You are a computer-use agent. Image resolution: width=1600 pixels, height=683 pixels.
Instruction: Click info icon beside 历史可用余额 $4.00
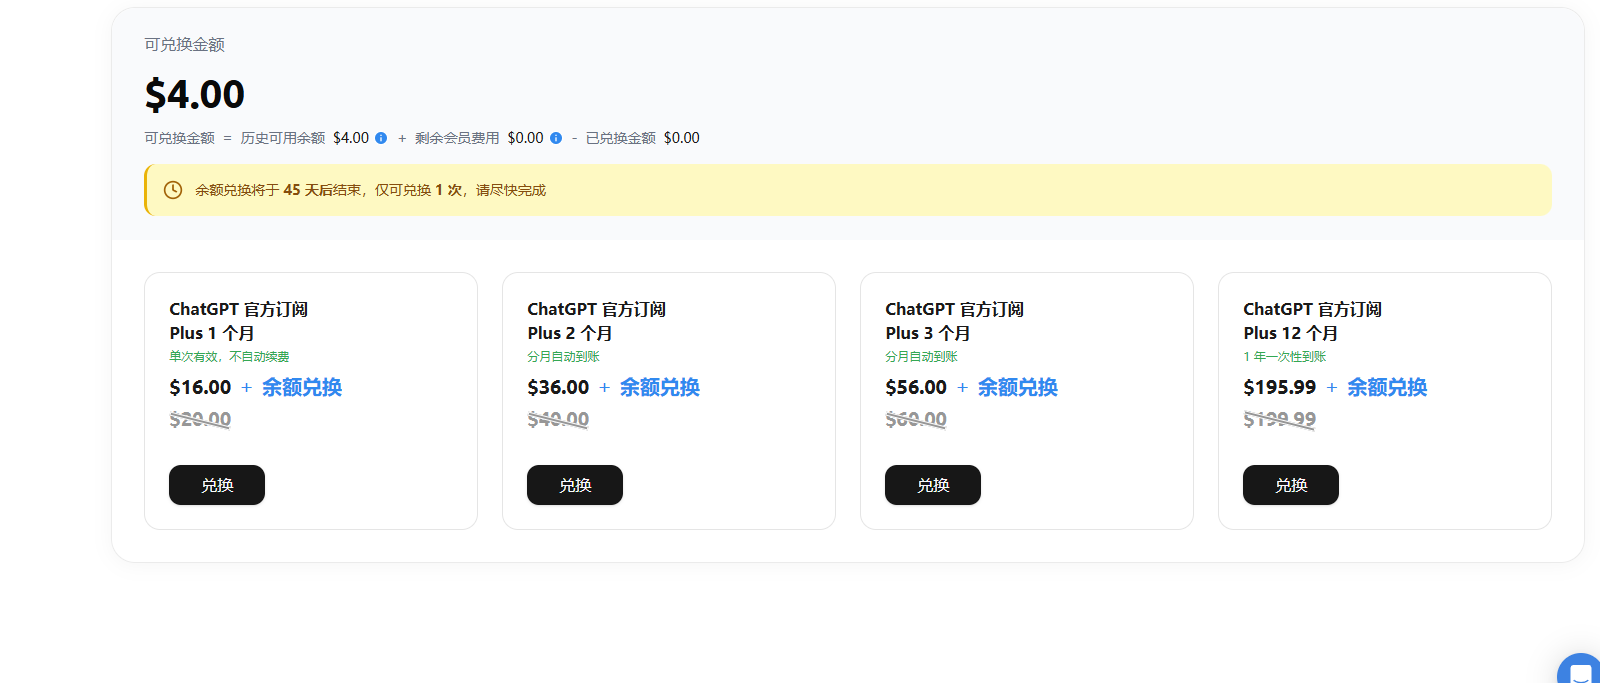point(381,138)
